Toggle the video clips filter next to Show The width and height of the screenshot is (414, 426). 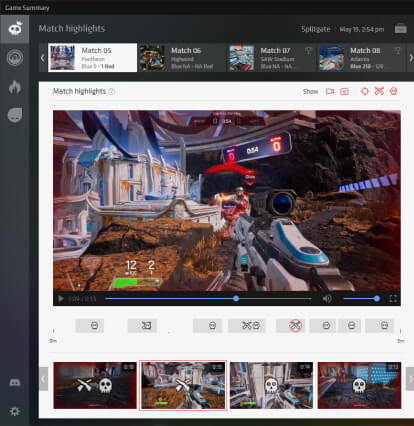[330, 91]
